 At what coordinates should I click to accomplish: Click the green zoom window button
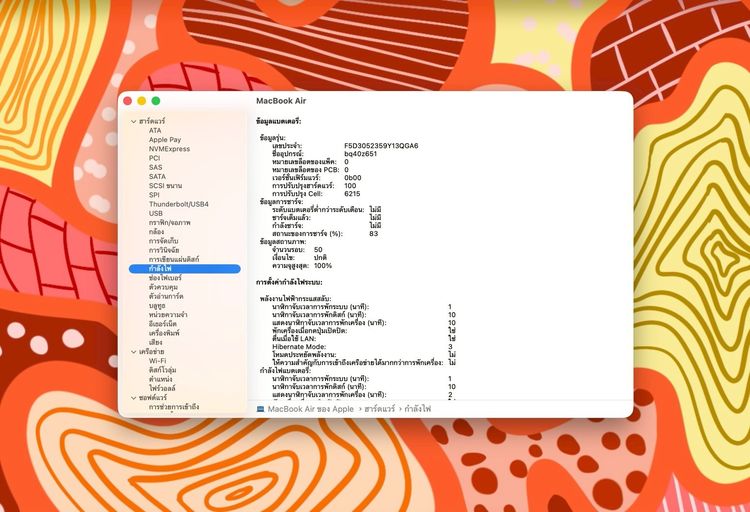click(156, 101)
